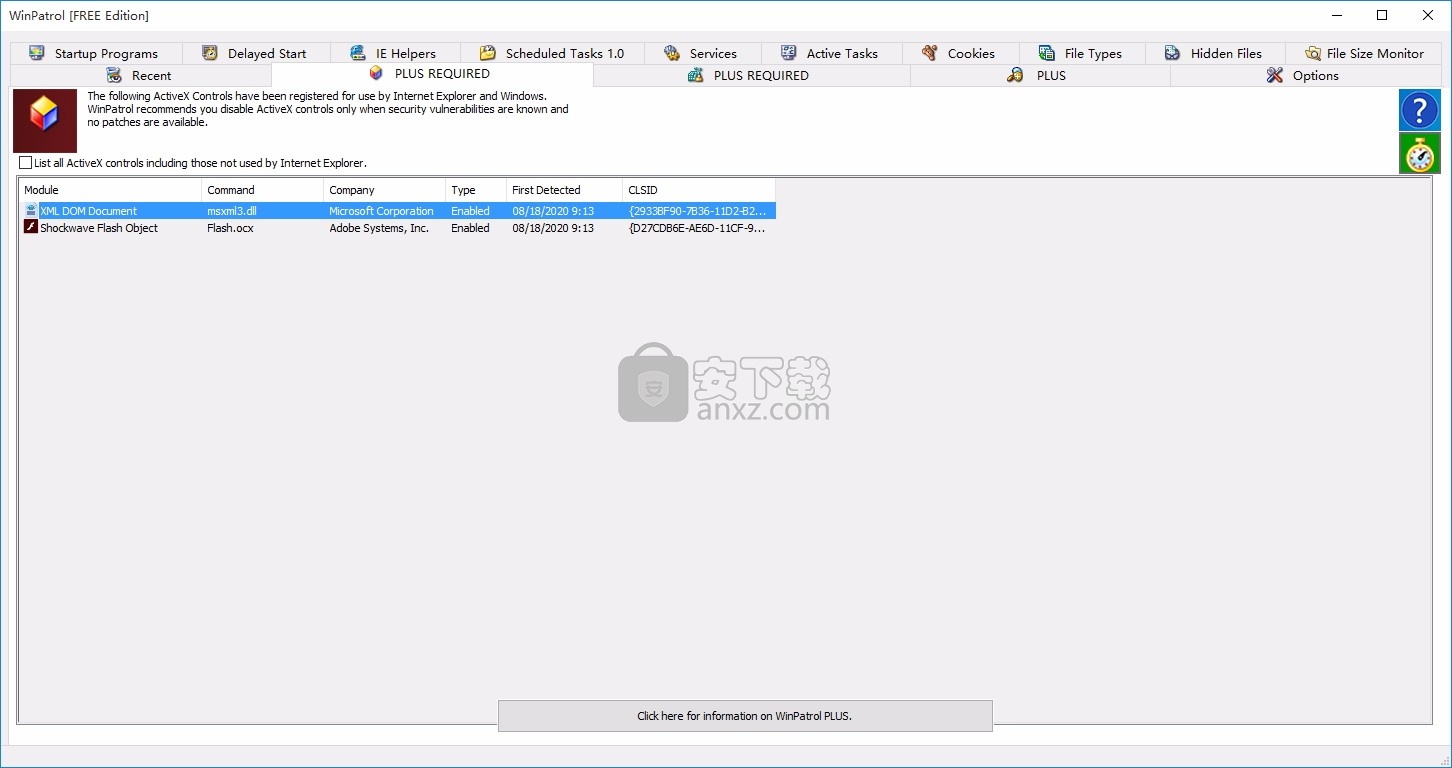
Task: Sort by First Detected column header
Action: (564, 190)
